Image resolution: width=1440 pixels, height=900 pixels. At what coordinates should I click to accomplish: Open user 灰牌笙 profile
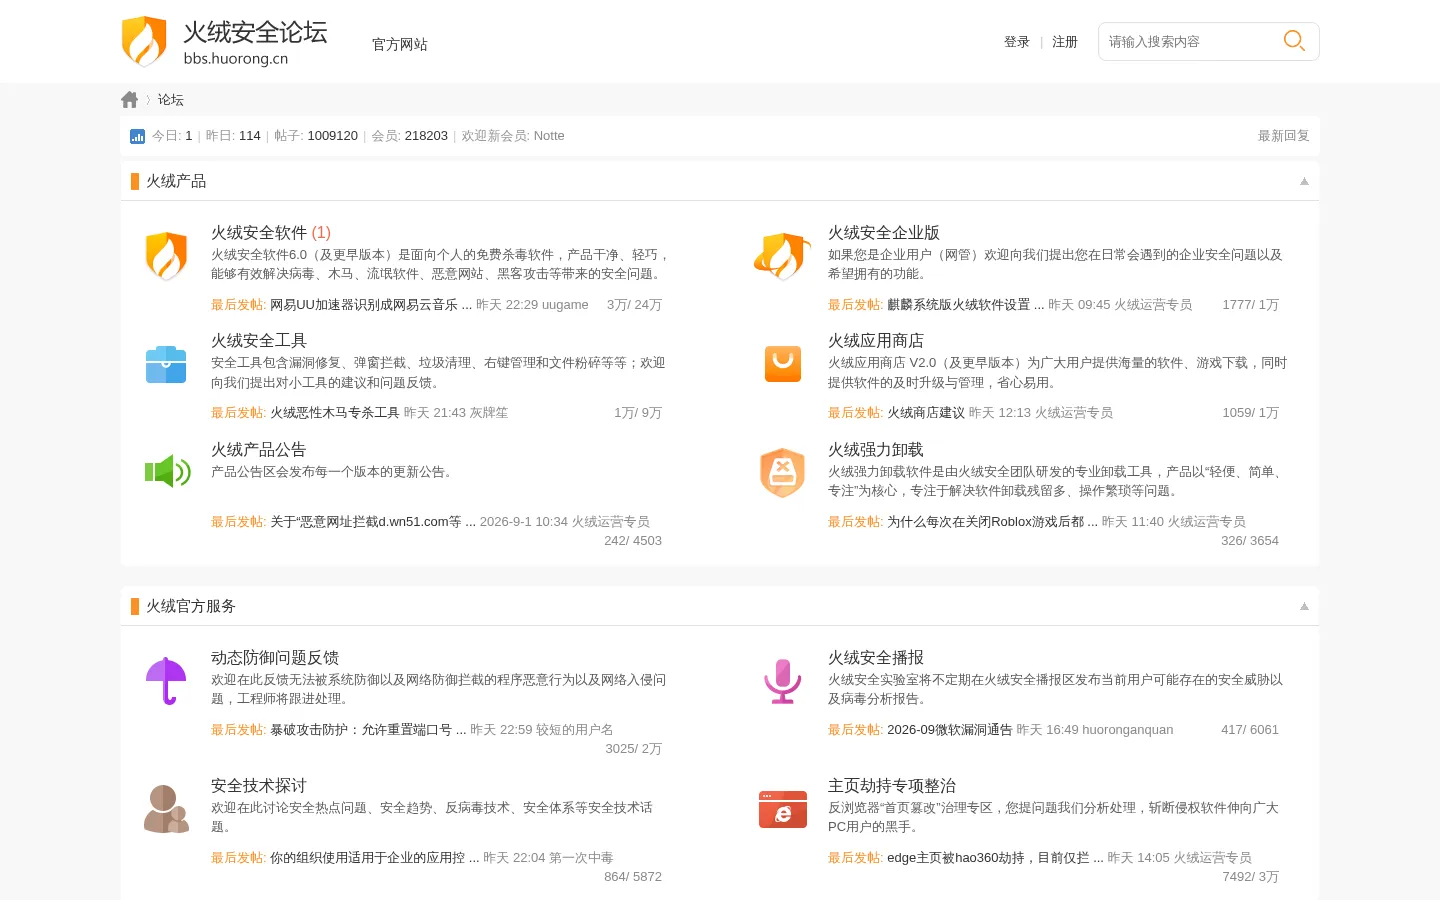pyautogui.click(x=489, y=413)
